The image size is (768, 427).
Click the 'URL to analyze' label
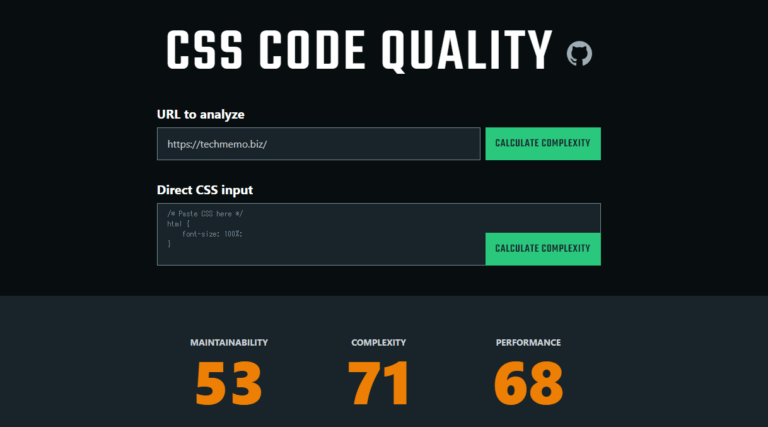point(200,114)
